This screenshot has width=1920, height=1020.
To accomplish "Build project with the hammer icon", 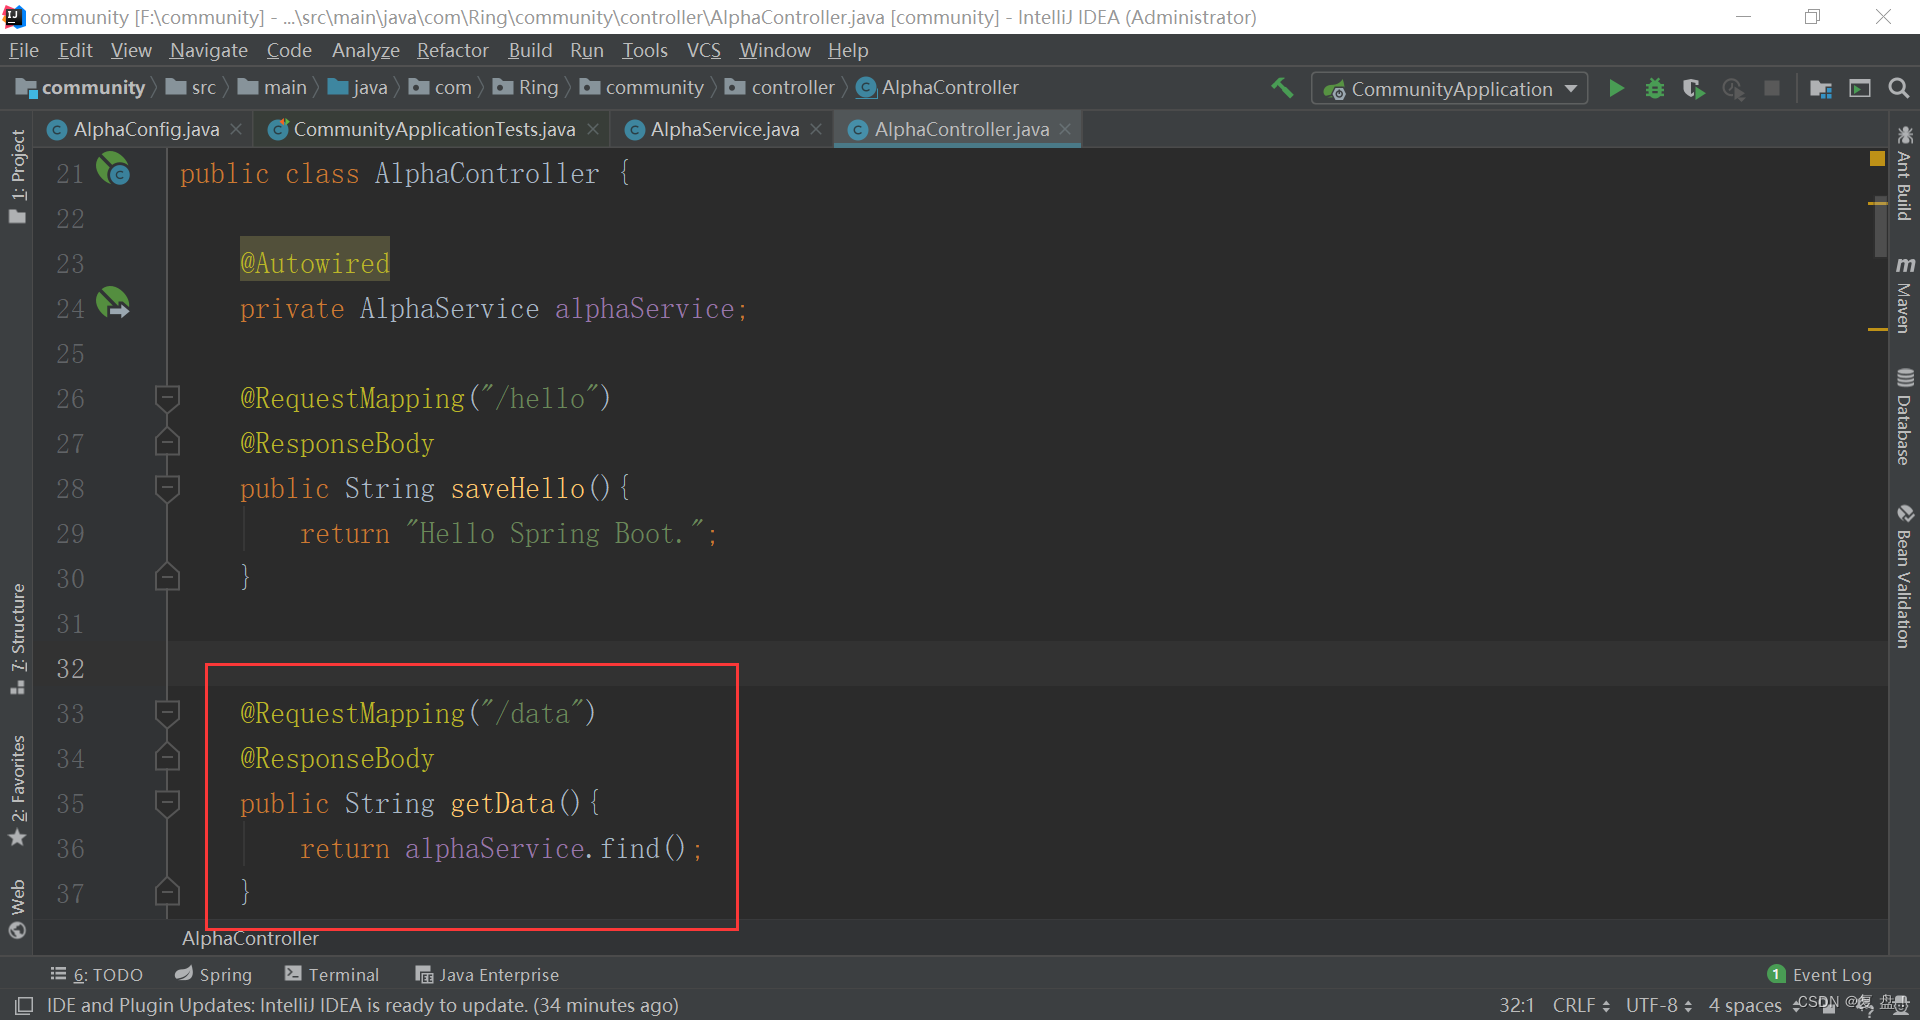I will pyautogui.click(x=1282, y=88).
